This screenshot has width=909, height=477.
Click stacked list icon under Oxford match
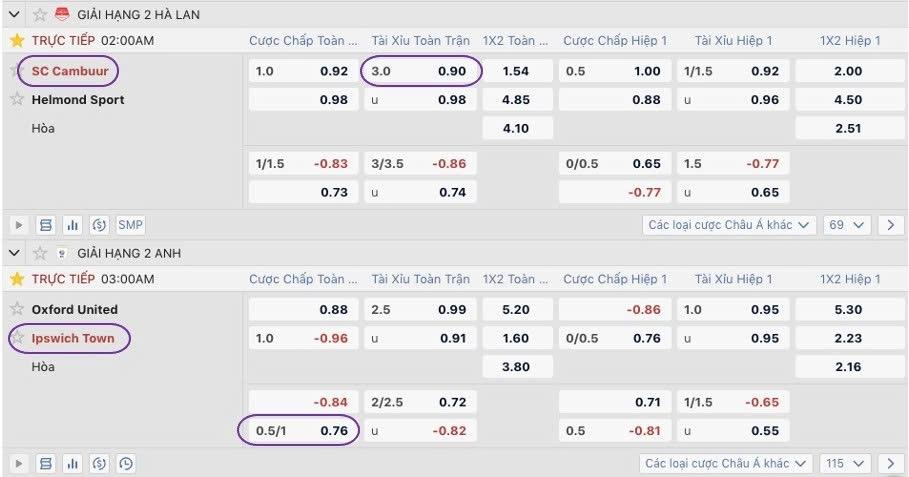point(45,464)
